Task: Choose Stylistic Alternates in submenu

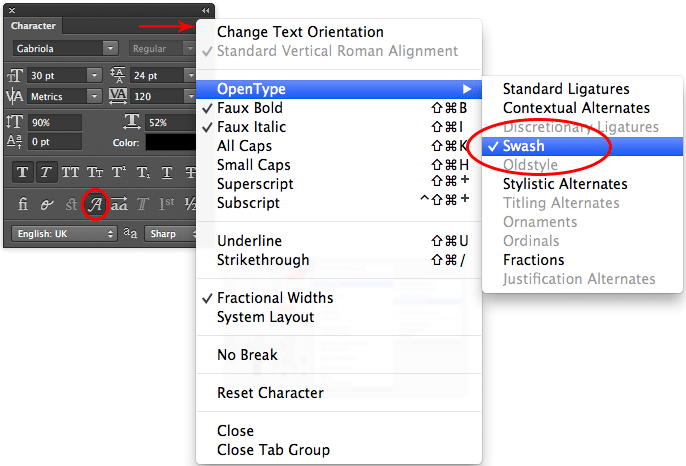Action: click(565, 184)
